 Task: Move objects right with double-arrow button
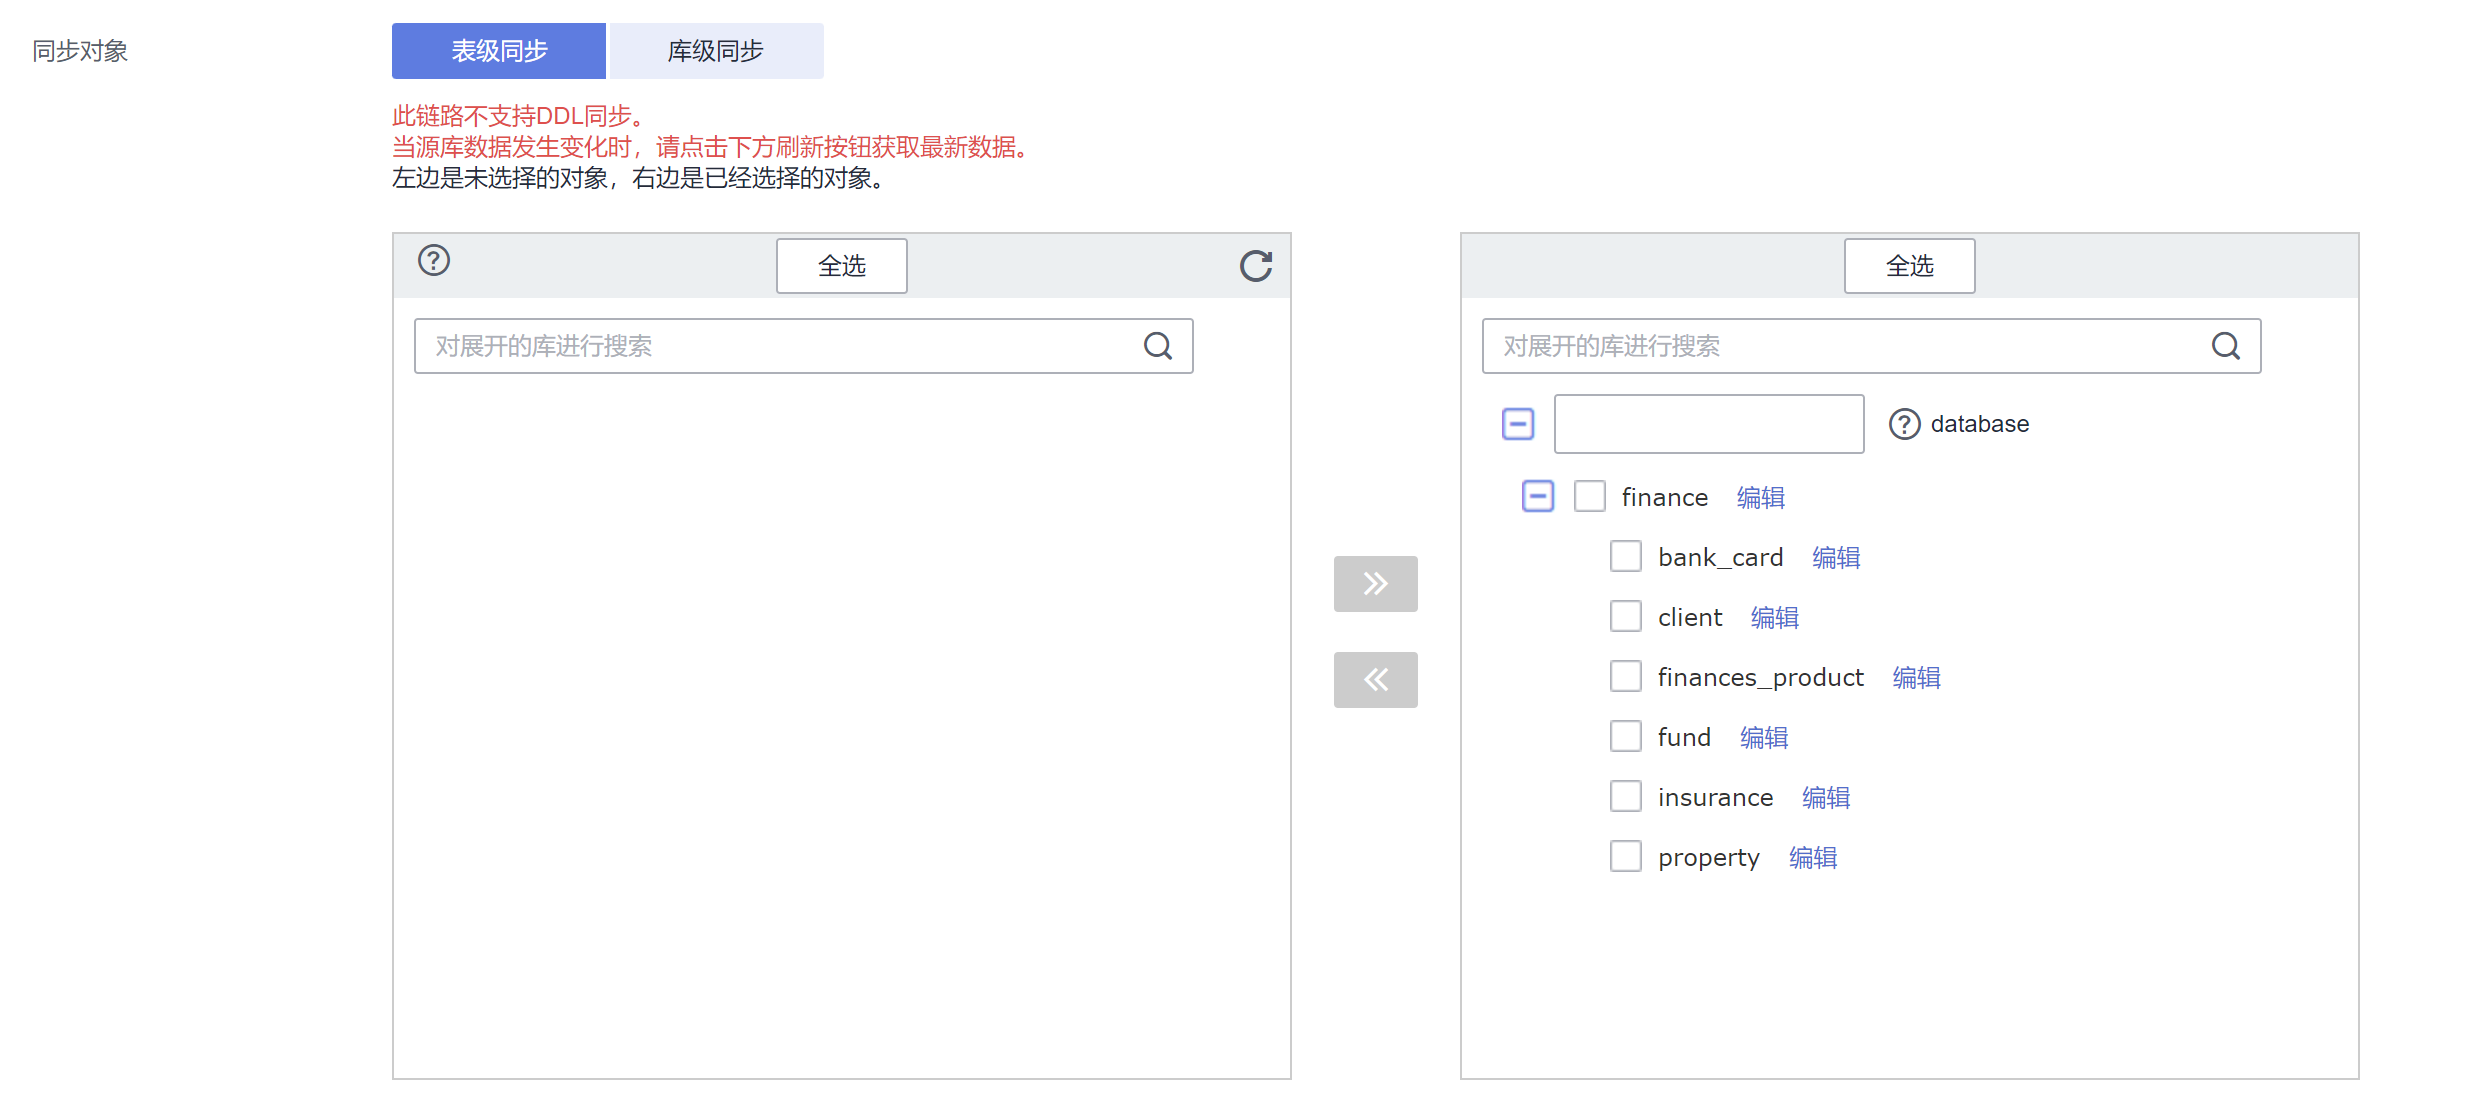point(1375,583)
